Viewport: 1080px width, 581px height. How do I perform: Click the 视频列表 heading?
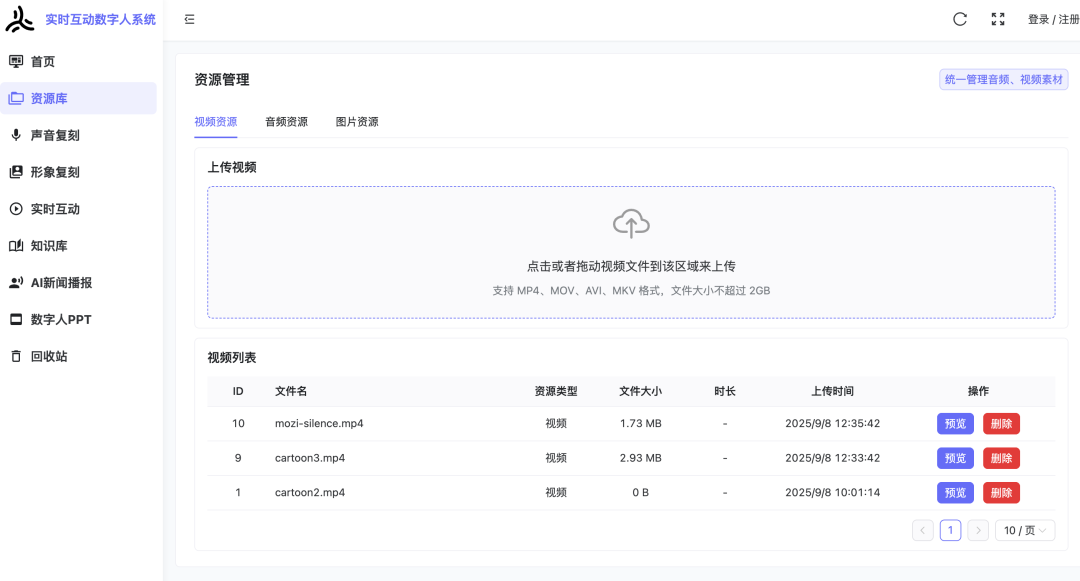pos(232,358)
